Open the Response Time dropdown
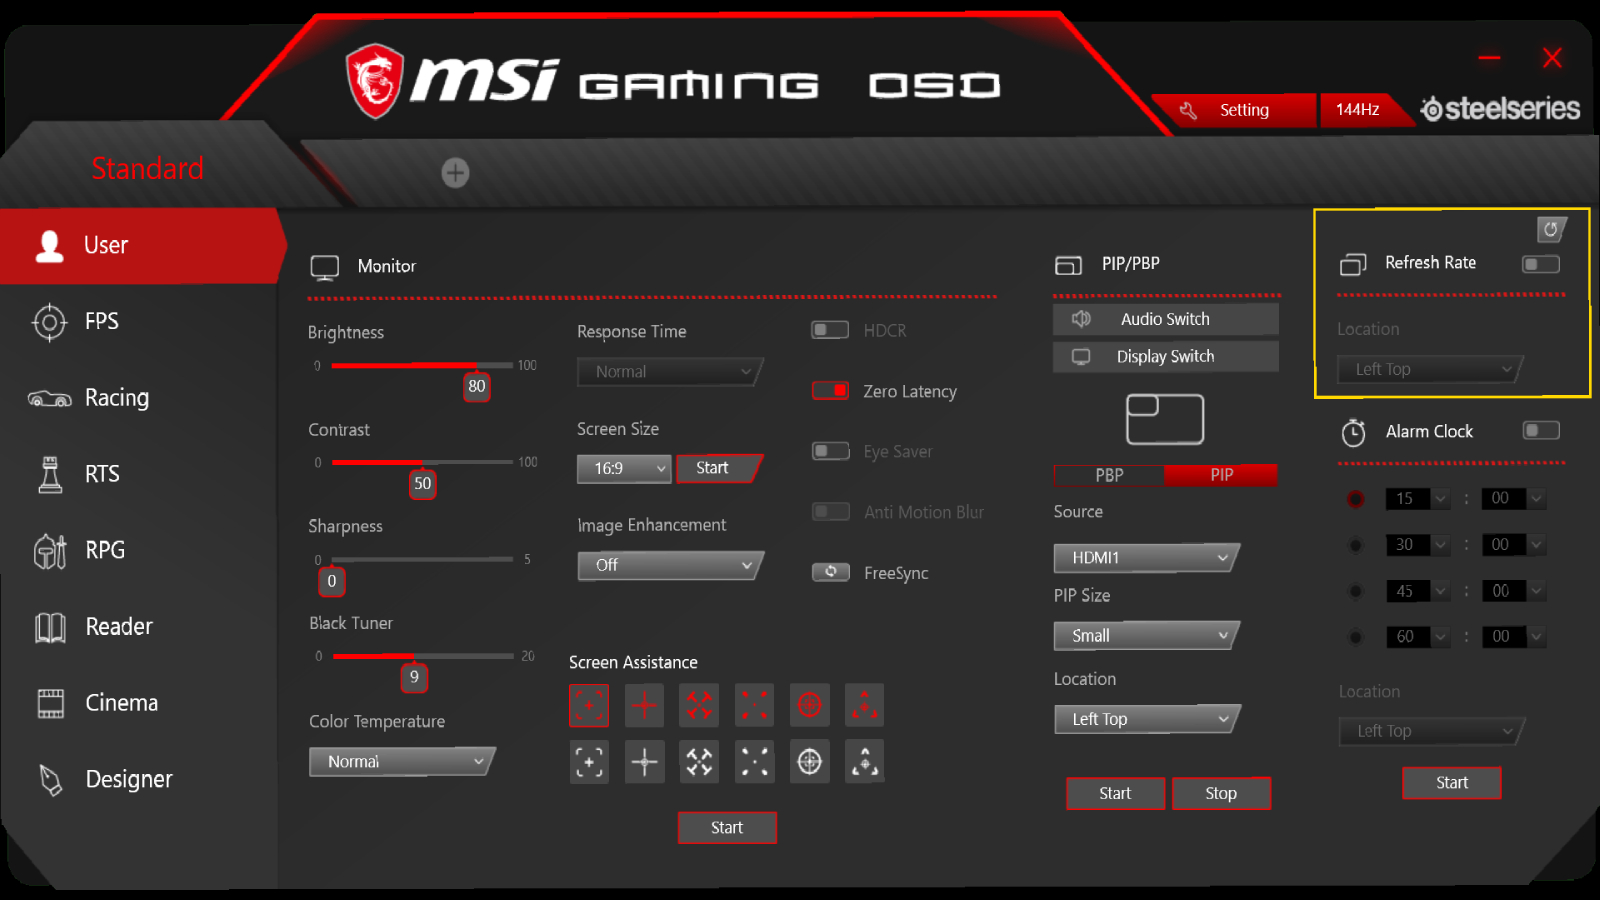1600x900 pixels. (670, 372)
